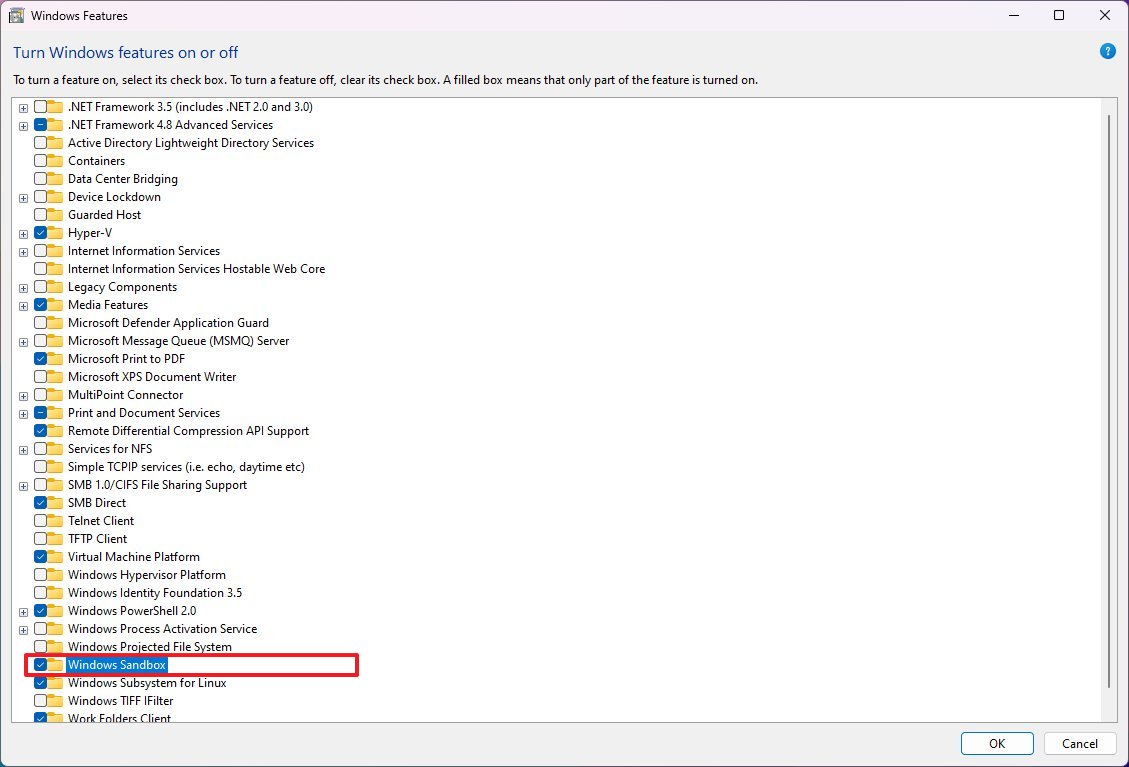Select Remote Differential Compression API Support
1129x767 pixels.
[188, 431]
